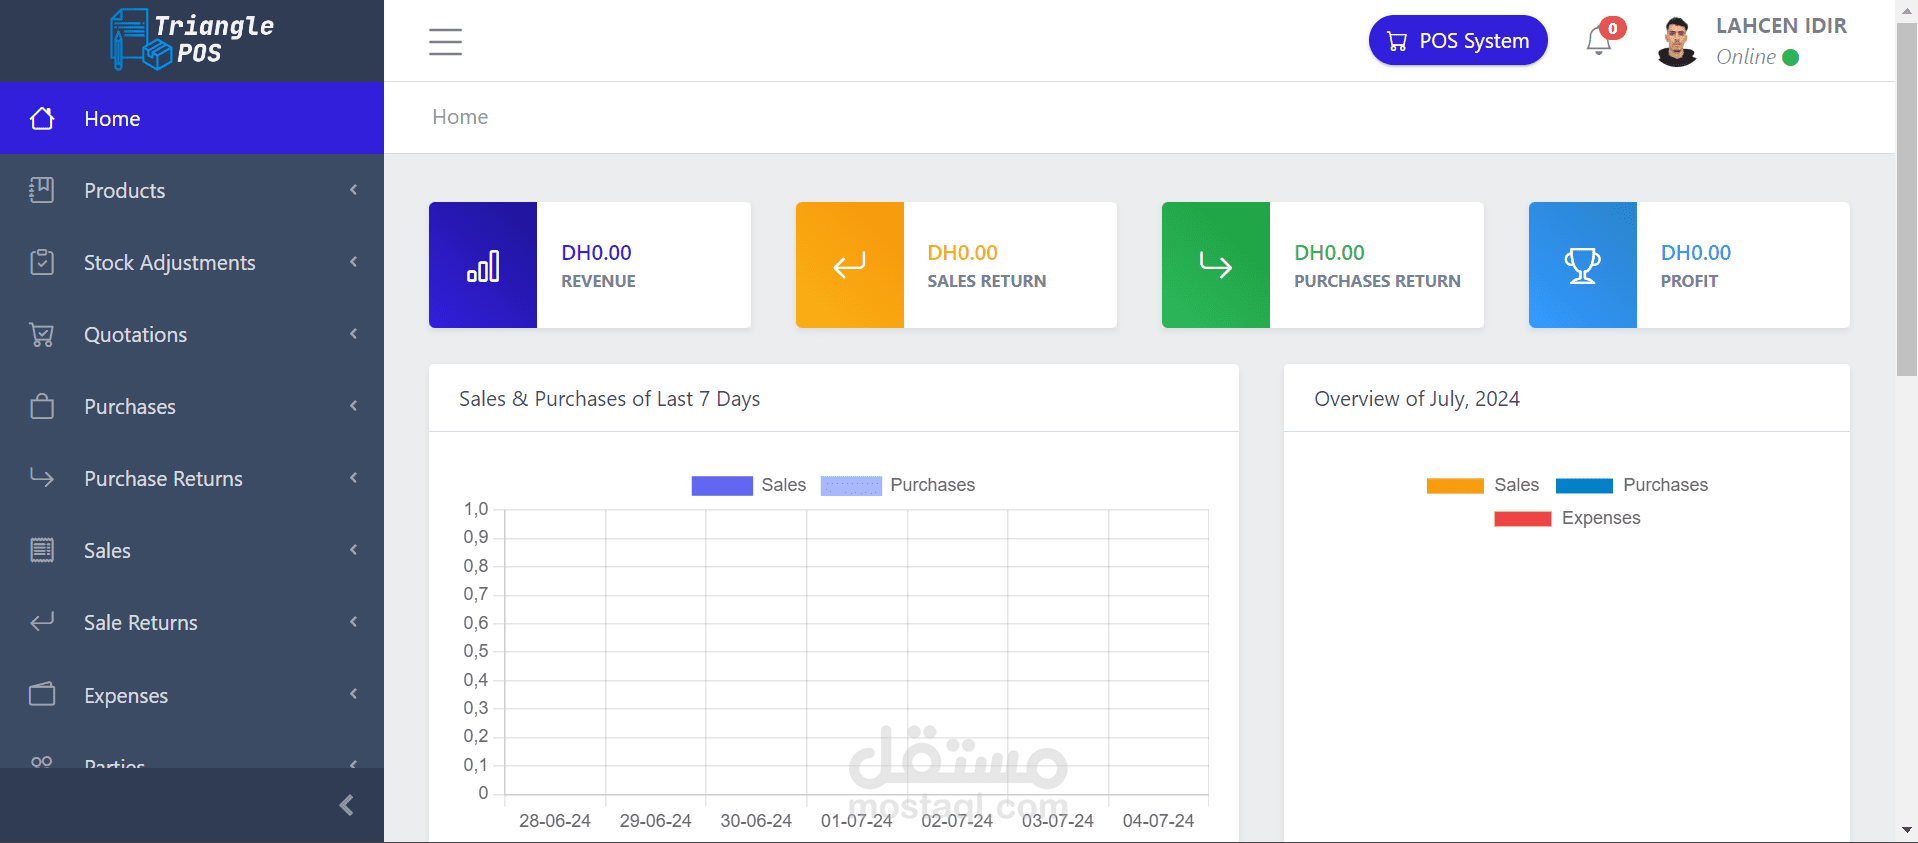1918x843 pixels.
Task: Toggle red Expenses legend in July overview
Action: [x=1567, y=518]
